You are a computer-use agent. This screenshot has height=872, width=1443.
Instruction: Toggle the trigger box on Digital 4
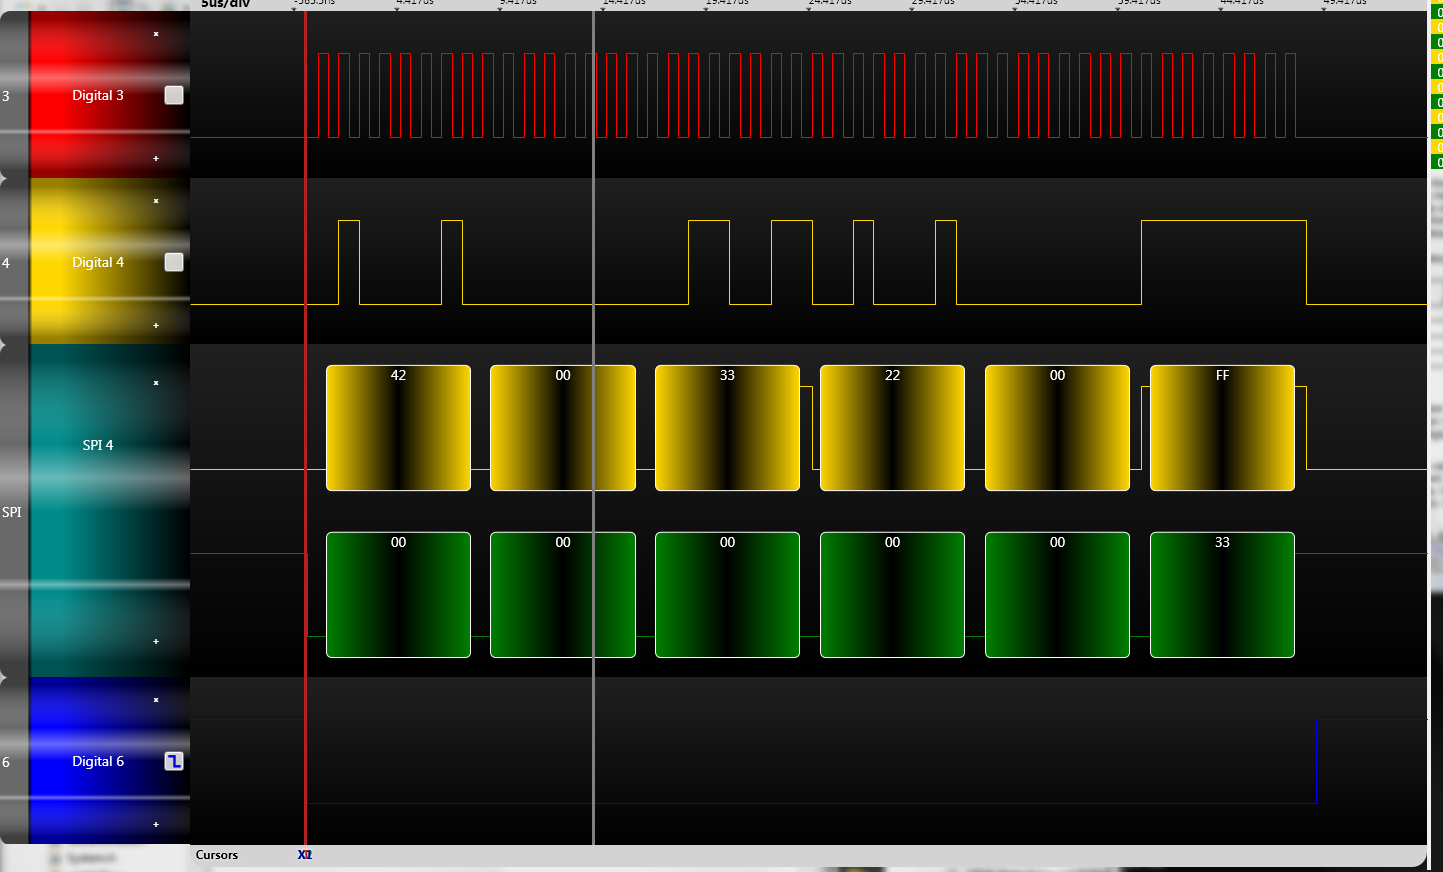click(x=174, y=262)
